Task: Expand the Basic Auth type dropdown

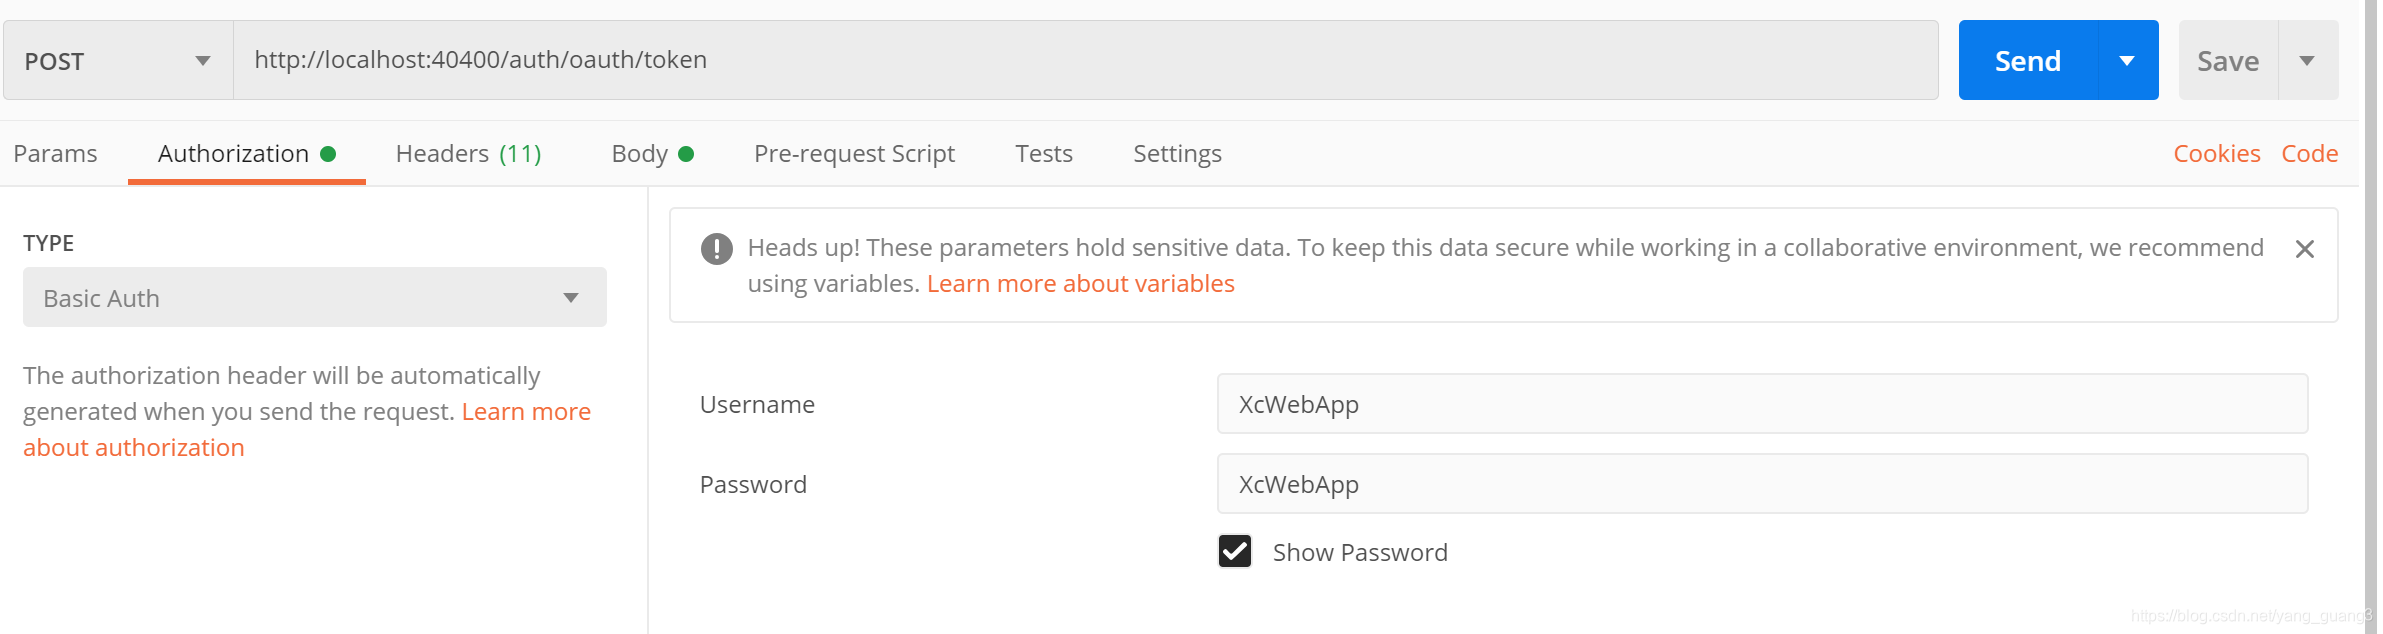Action: 314,298
